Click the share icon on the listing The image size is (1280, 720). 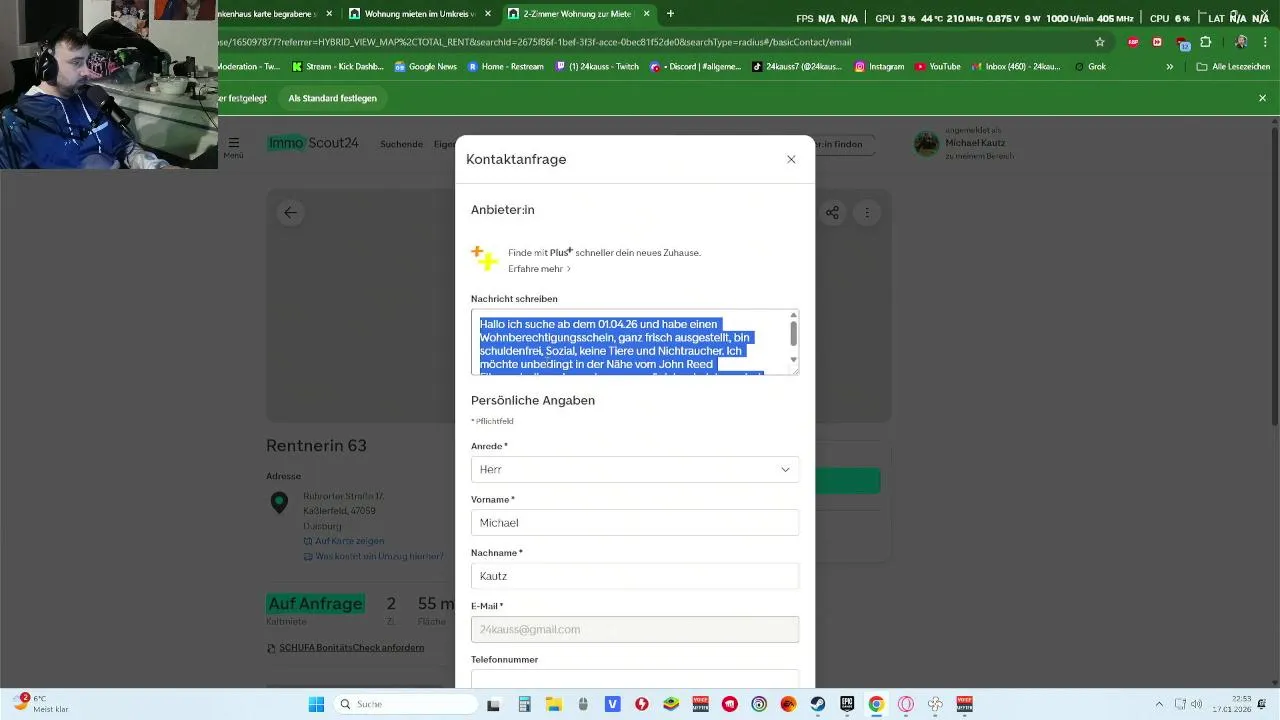click(x=832, y=212)
